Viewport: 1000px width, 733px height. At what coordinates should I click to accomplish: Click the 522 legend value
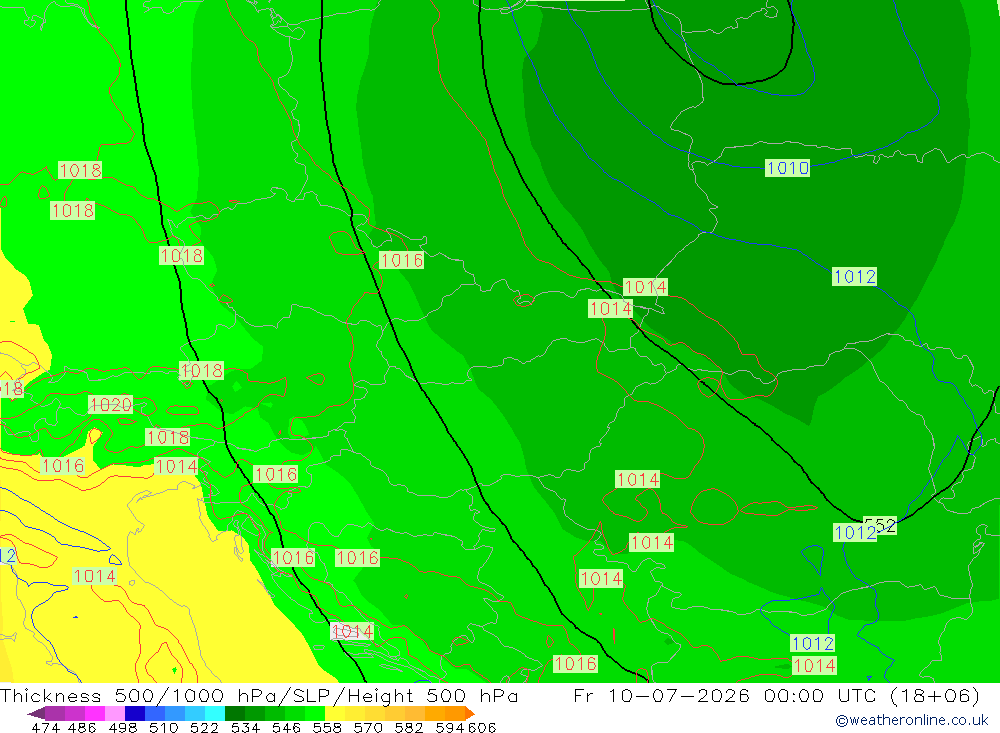[204, 727]
